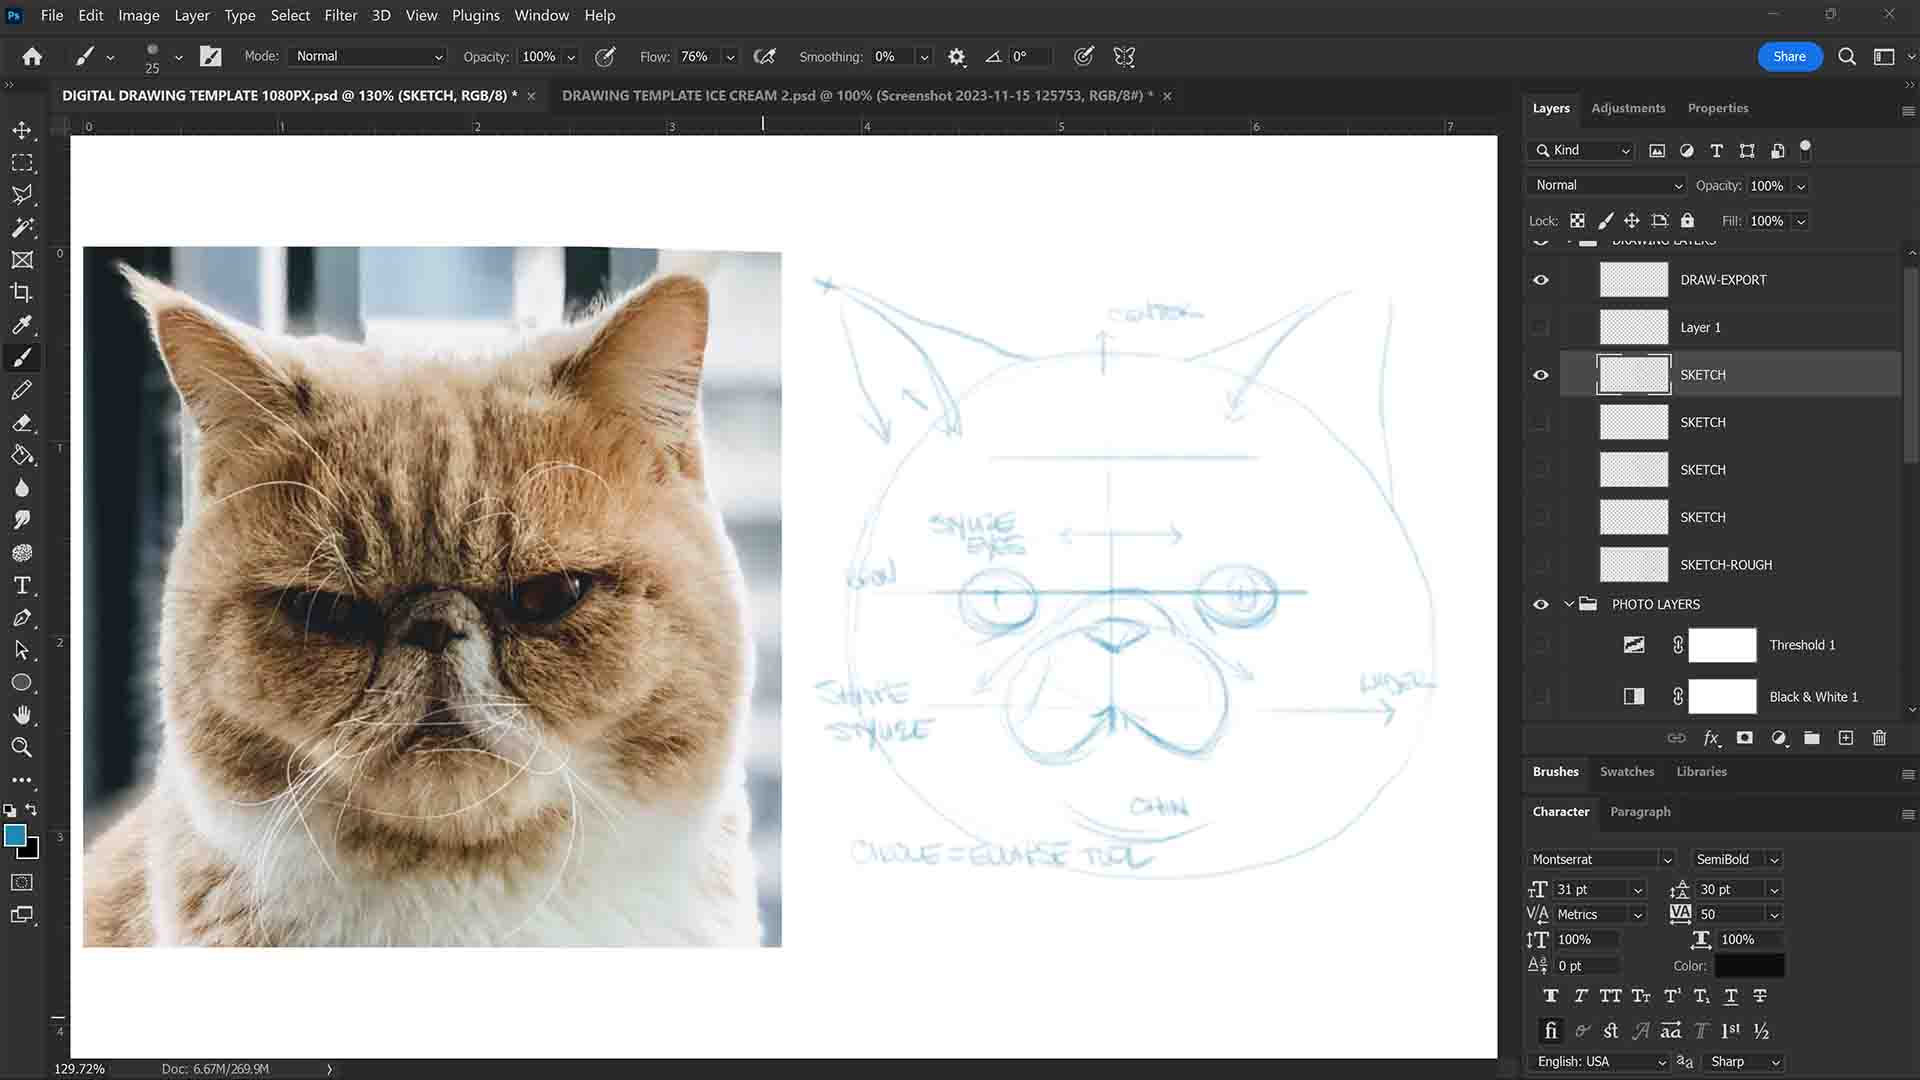The width and height of the screenshot is (1920, 1080).
Task: Select the Eyedropper tool
Action: 22,325
